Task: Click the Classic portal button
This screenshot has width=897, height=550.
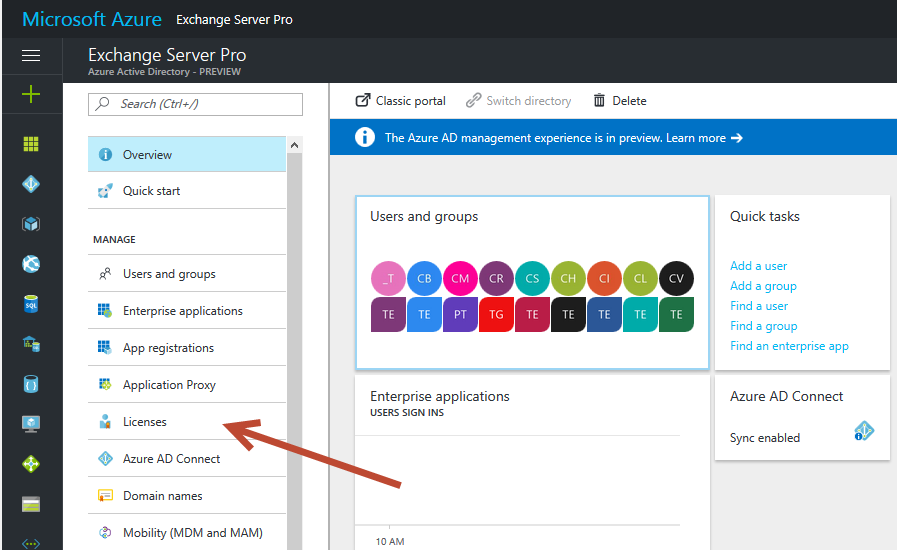Action: pyautogui.click(x=400, y=101)
